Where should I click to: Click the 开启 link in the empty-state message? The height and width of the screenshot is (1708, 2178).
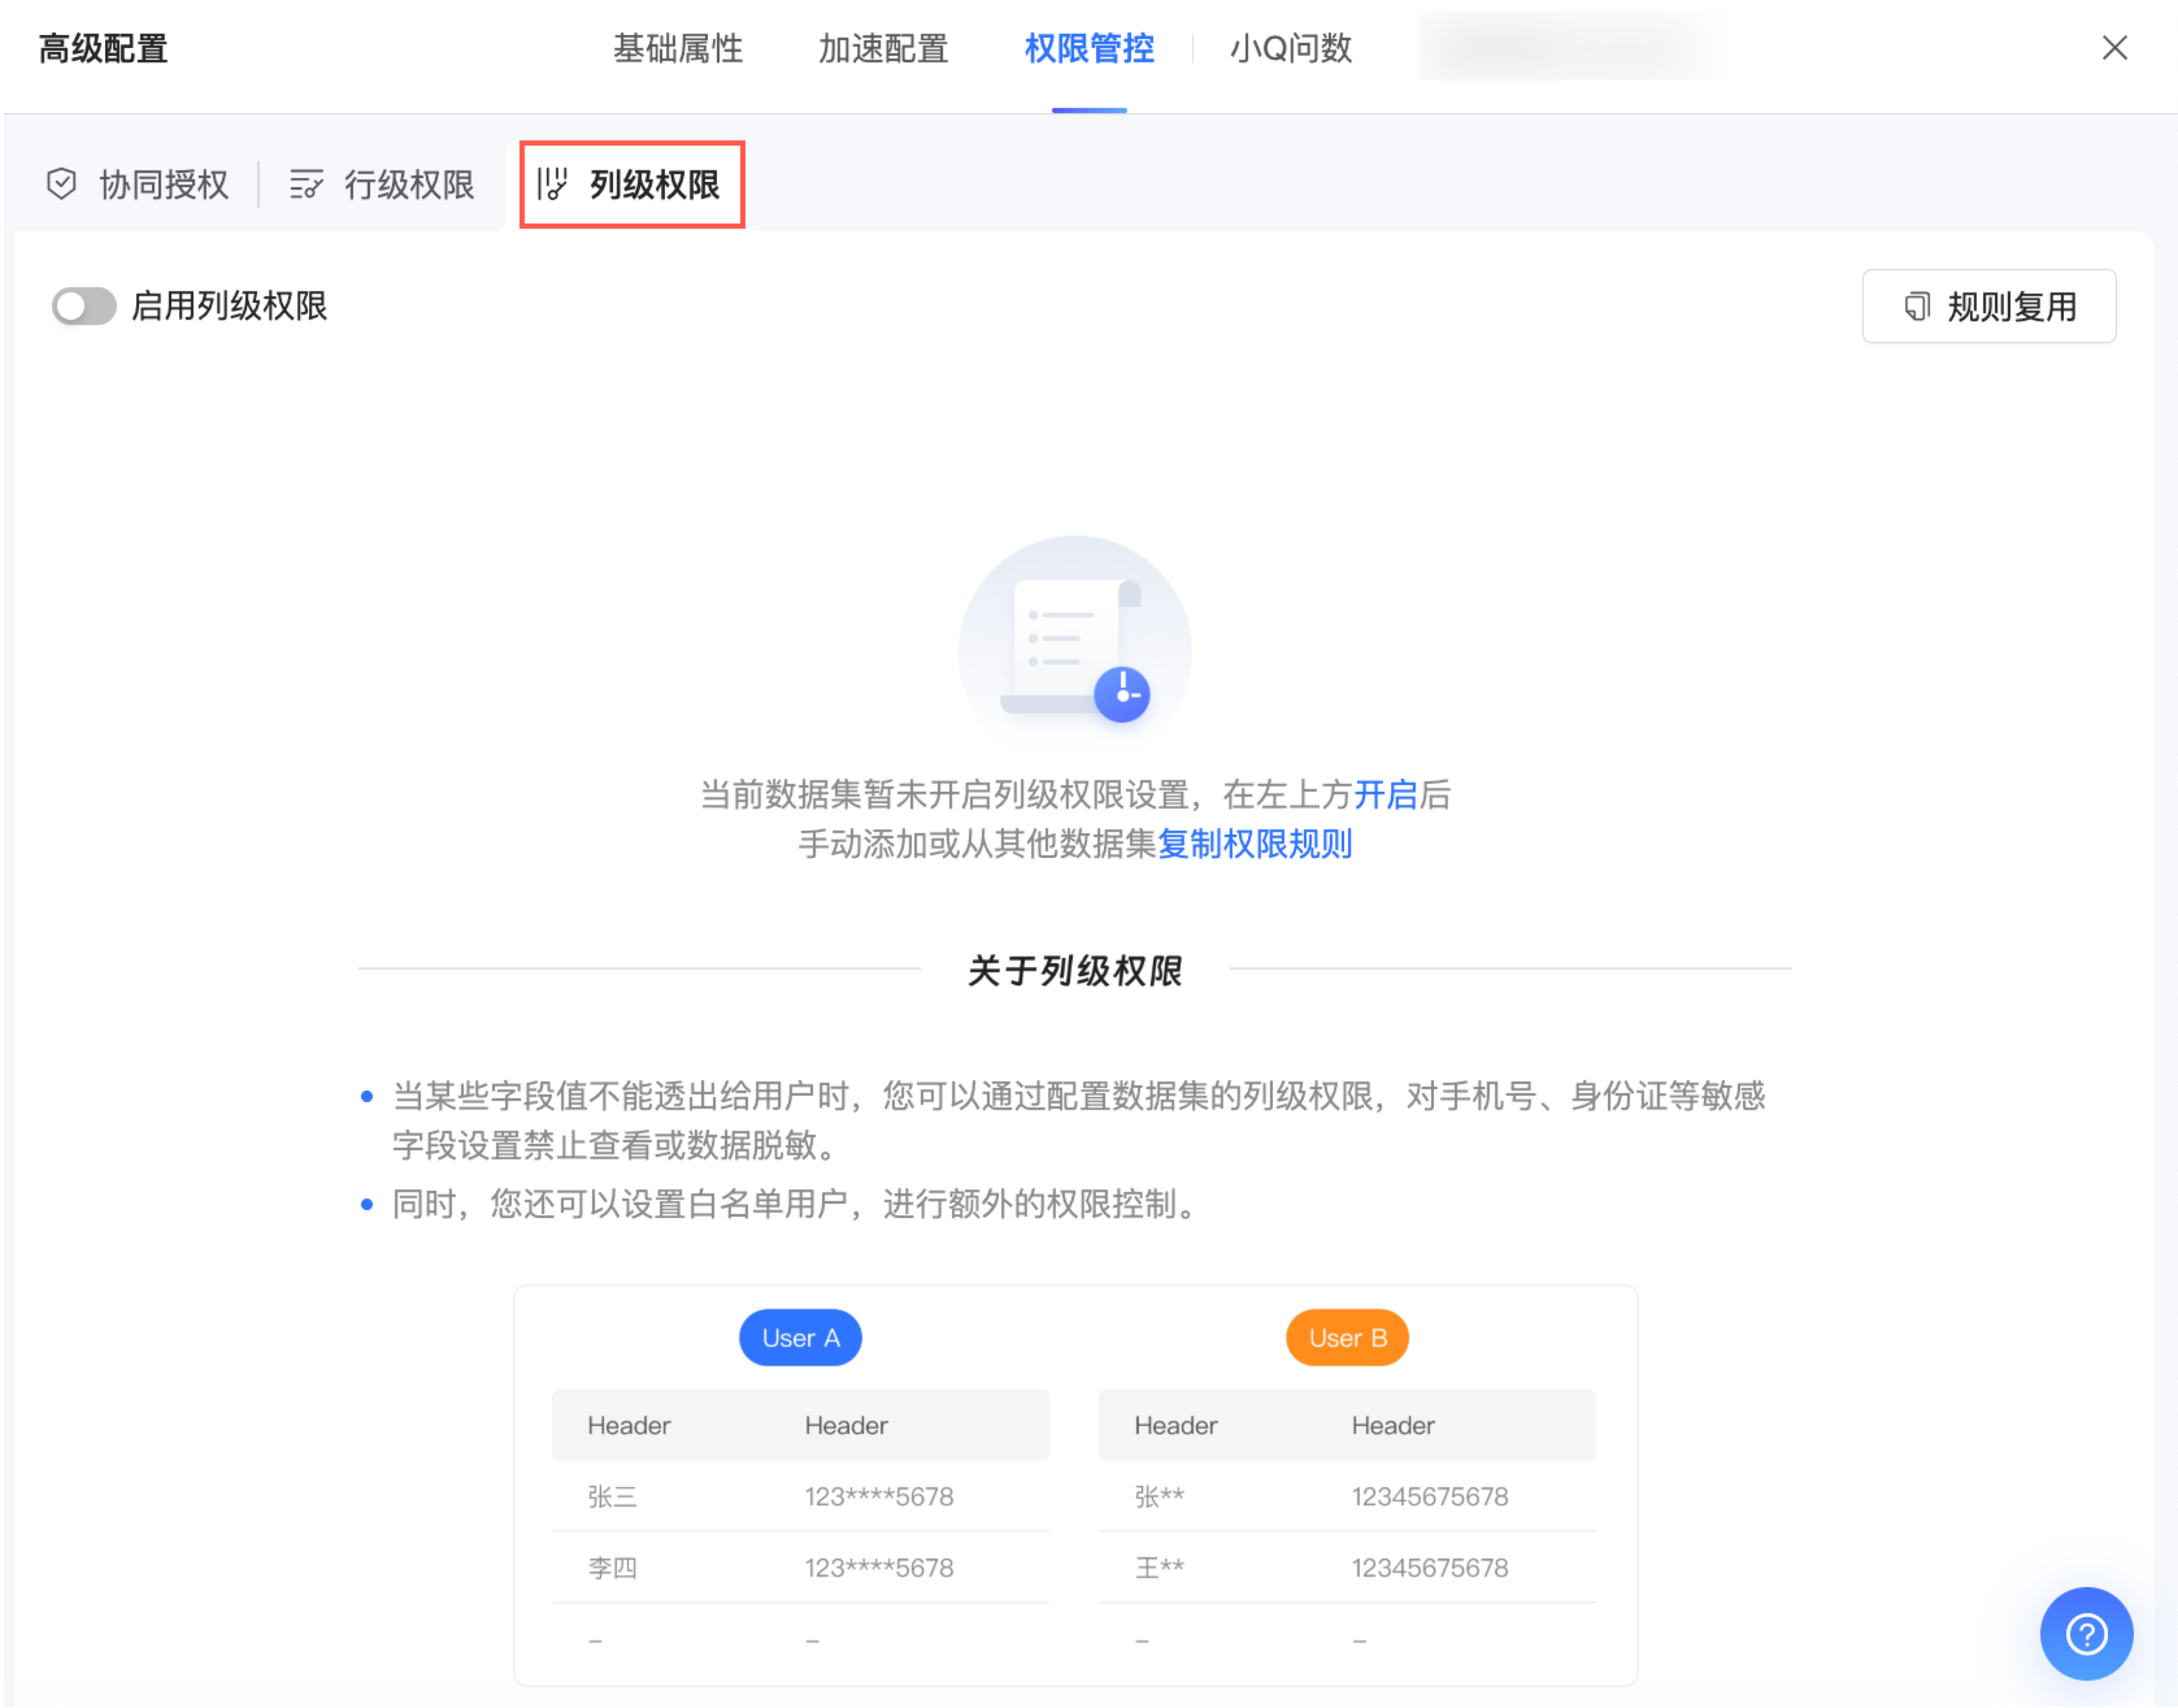[x=1385, y=795]
